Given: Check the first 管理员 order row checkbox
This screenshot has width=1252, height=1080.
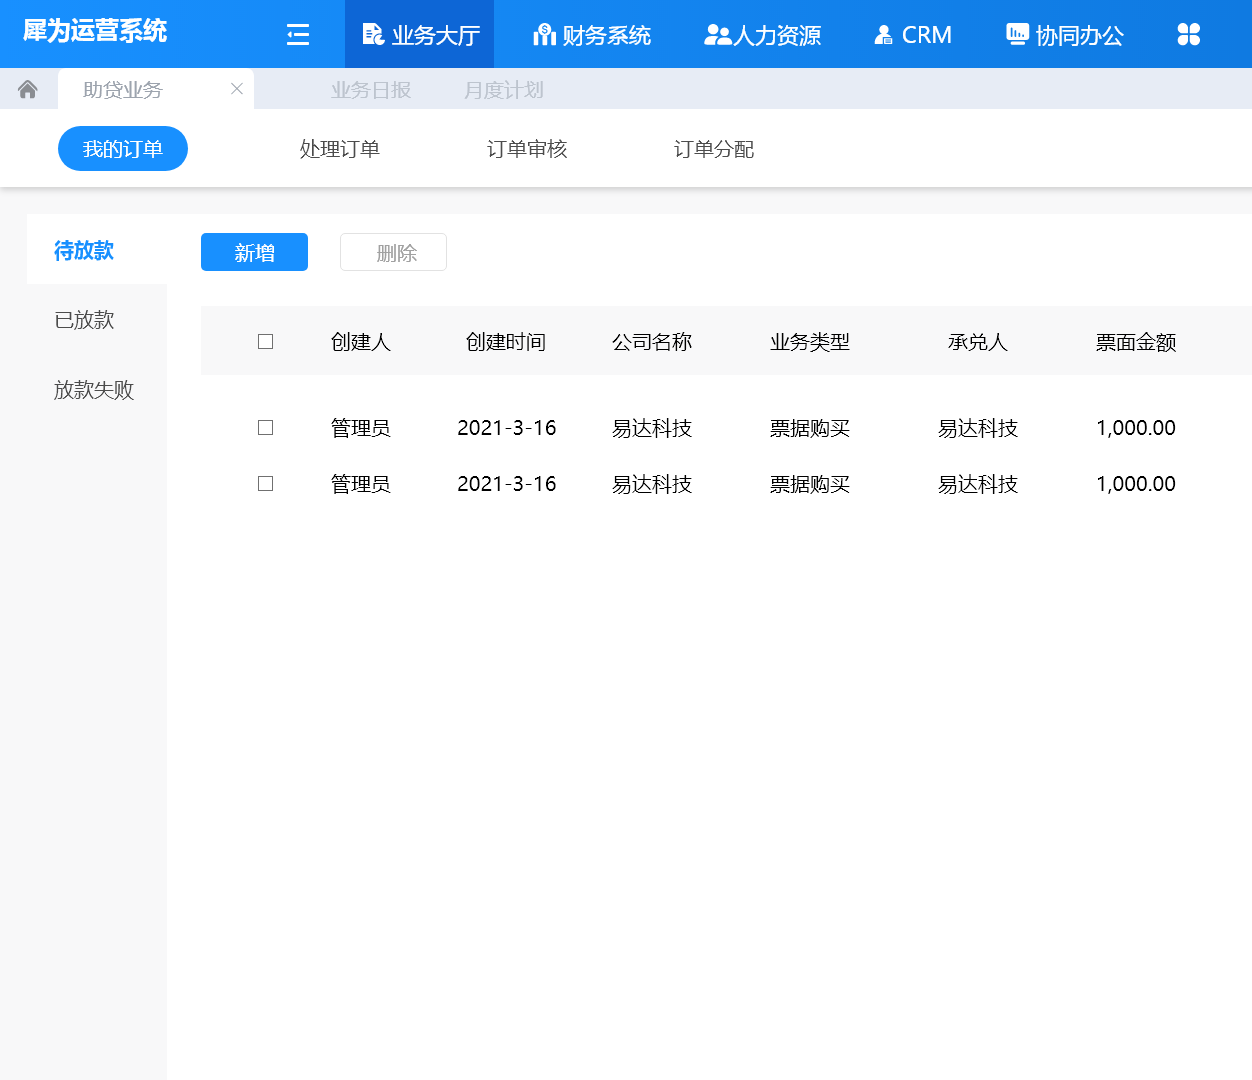Looking at the screenshot, I should point(265,427).
